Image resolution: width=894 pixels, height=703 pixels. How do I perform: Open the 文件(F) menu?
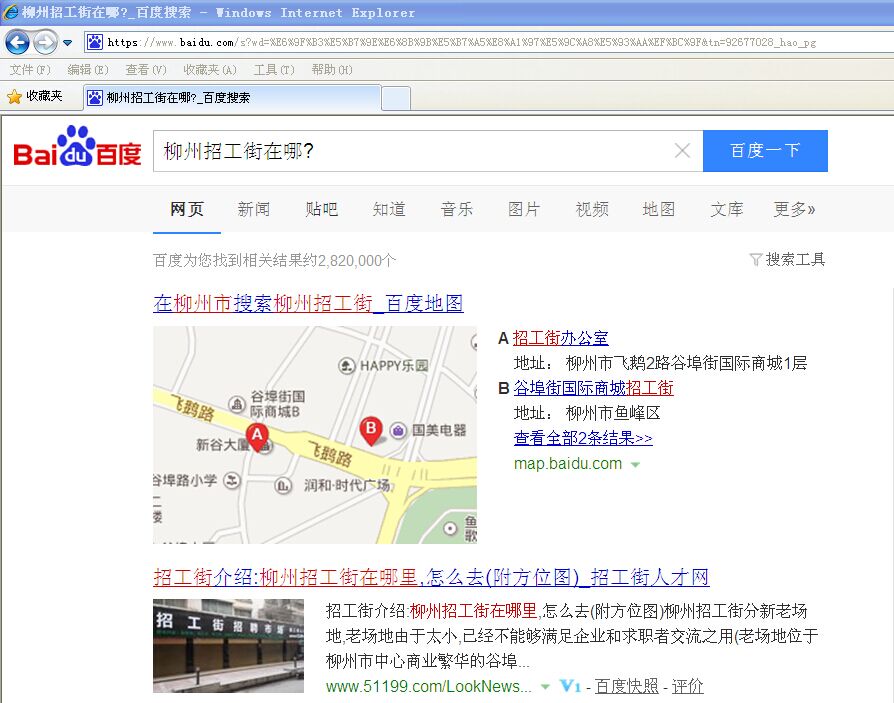point(30,70)
